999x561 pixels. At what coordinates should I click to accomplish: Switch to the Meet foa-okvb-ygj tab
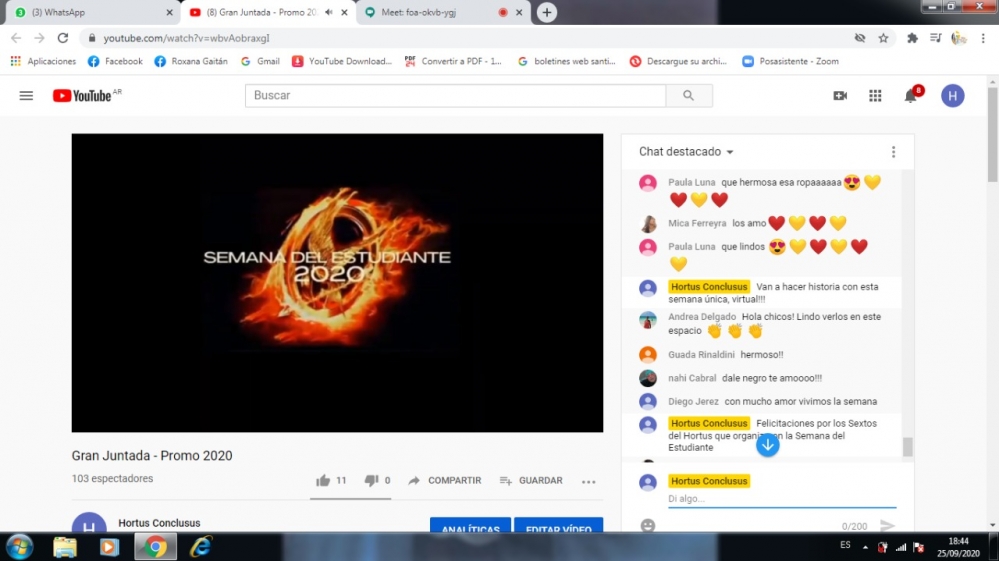click(444, 12)
